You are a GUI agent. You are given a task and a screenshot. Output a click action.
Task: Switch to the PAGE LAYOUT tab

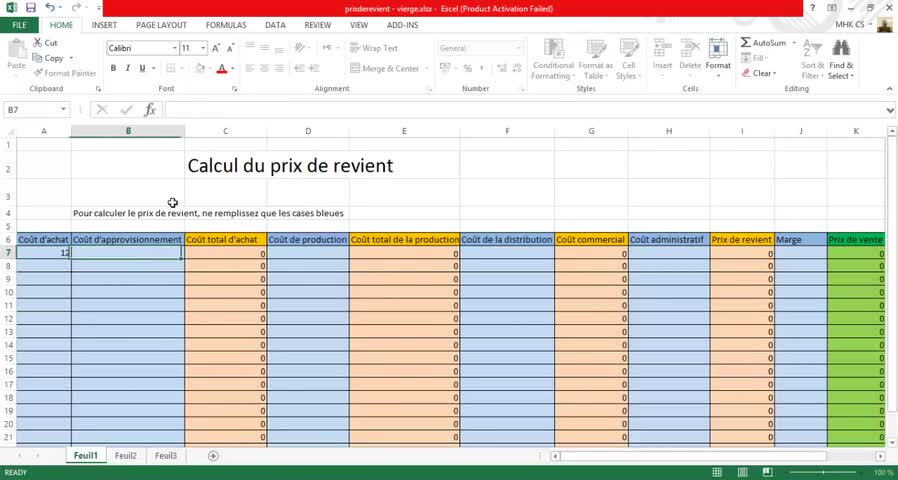[x=162, y=25]
